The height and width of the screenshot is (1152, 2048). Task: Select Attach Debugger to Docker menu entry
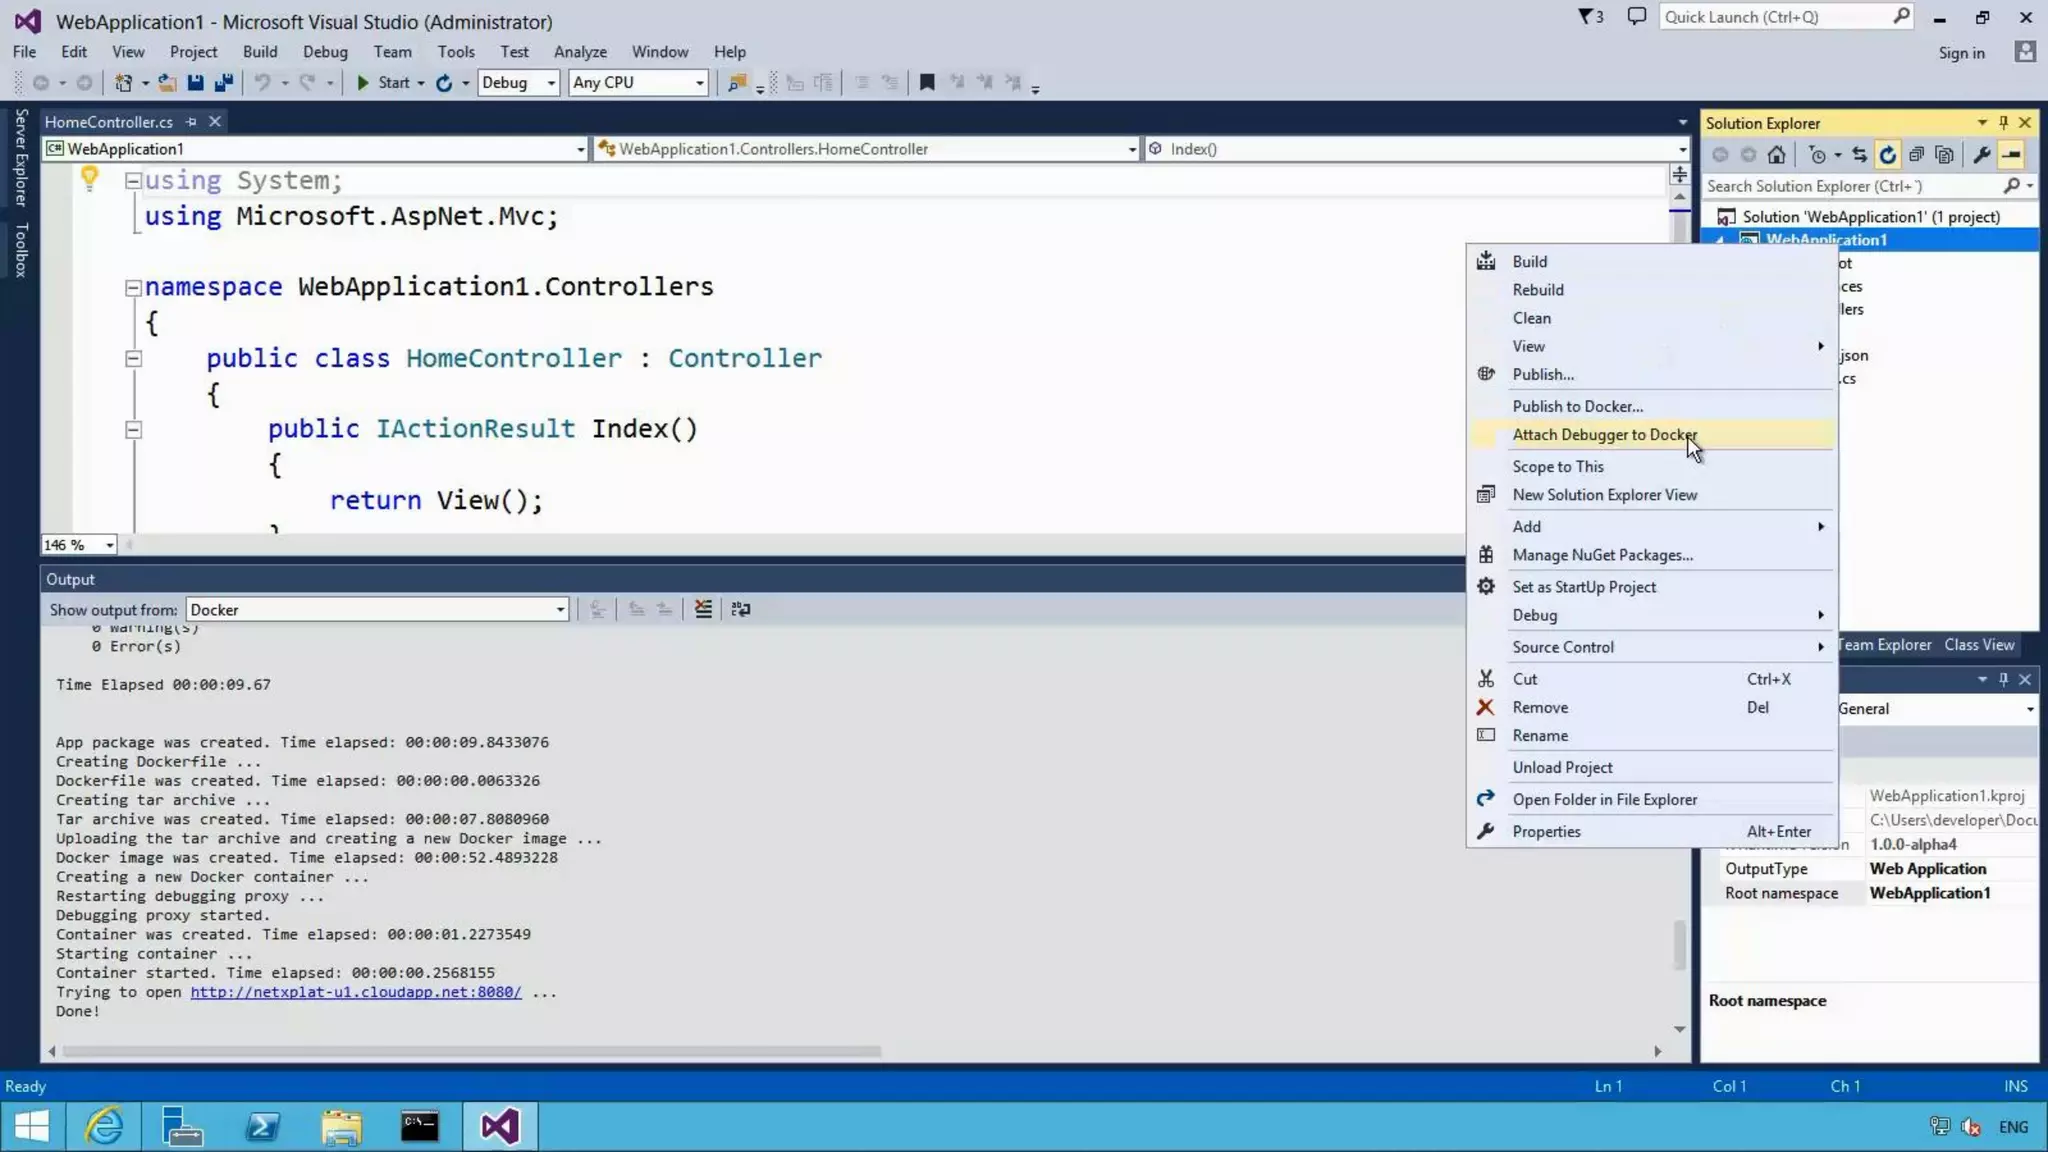[x=1652, y=434]
